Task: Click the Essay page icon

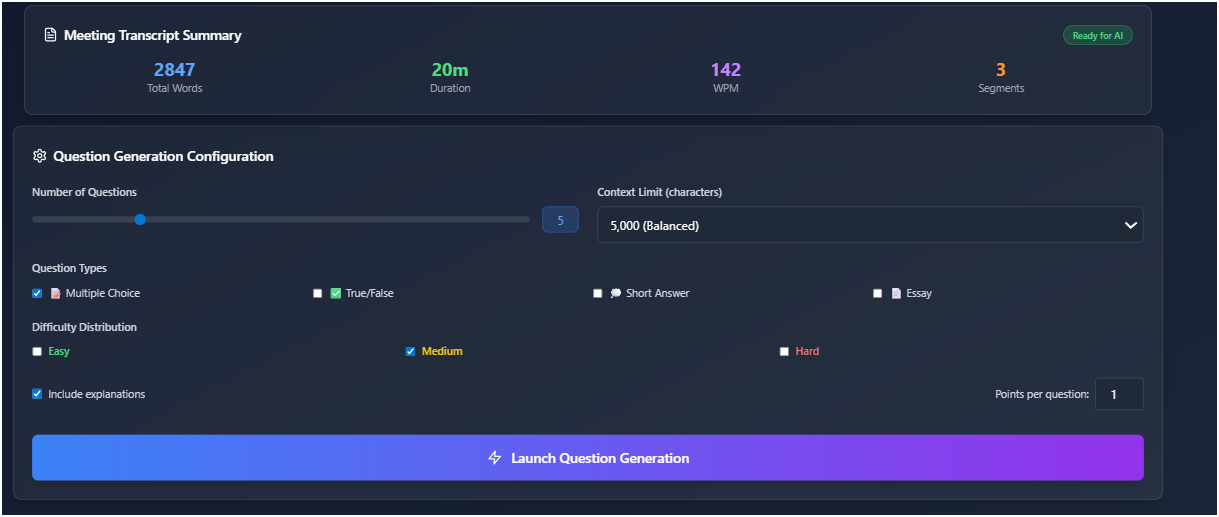Action: 896,294
